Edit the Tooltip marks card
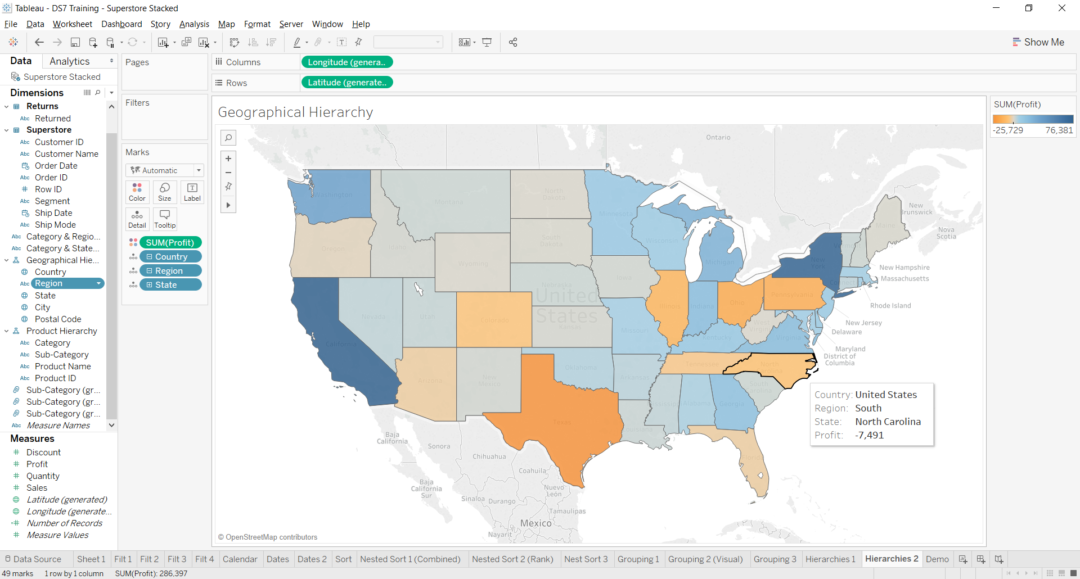Image resolution: width=1080 pixels, height=579 pixels. 164,222
